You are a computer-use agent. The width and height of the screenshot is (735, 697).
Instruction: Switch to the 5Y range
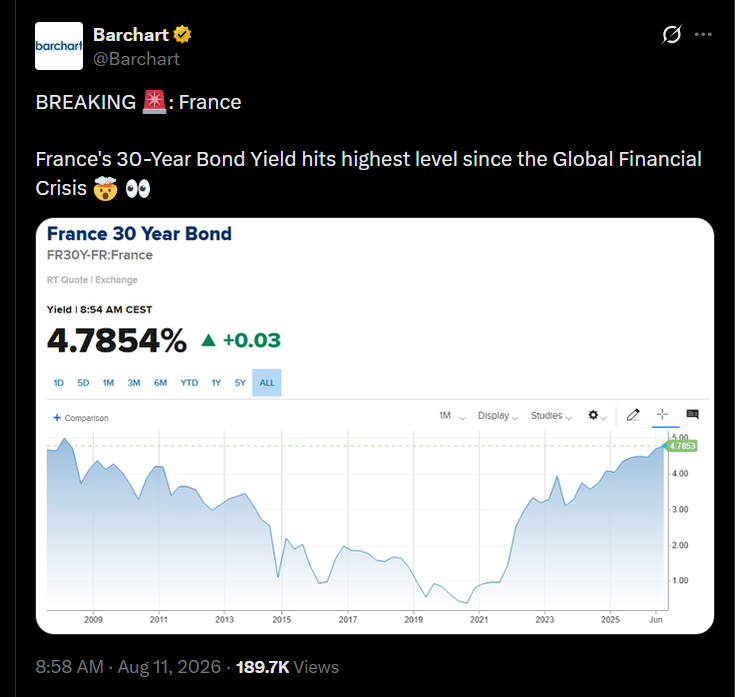click(x=240, y=382)
